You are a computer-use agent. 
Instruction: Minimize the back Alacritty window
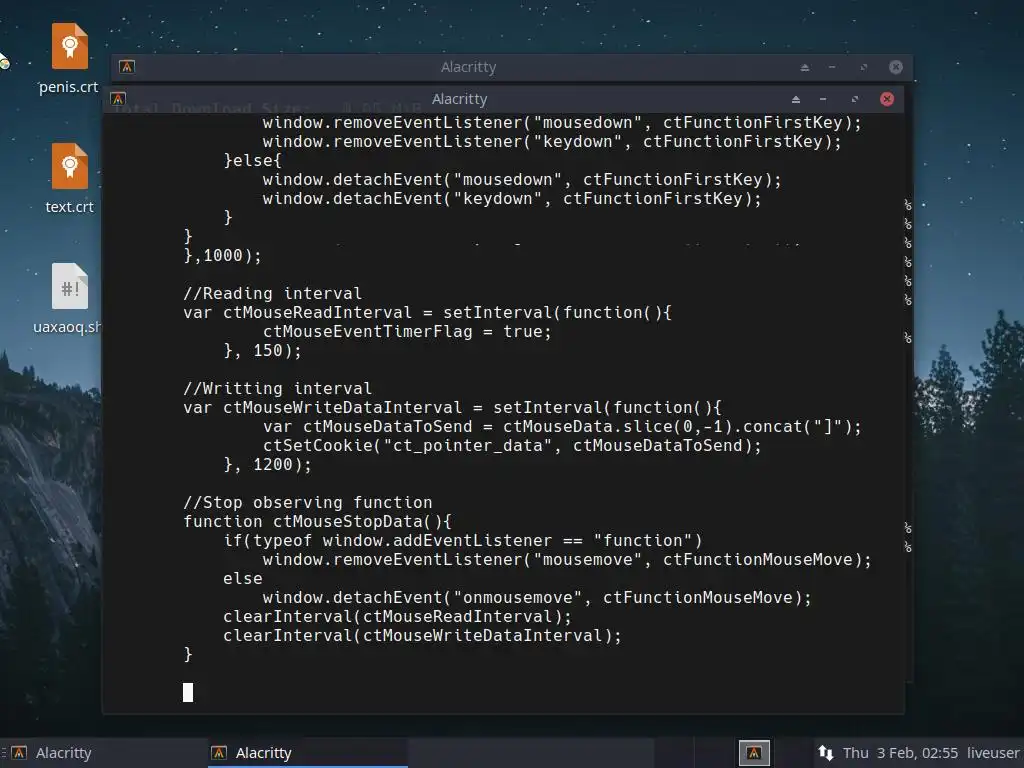[832, 67]
